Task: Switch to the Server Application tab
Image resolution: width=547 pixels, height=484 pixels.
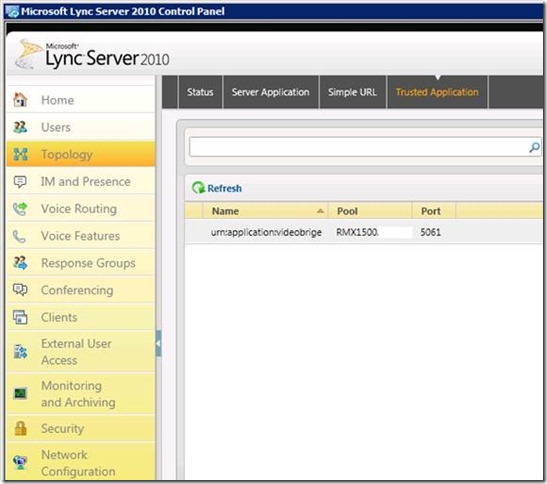Action: [x=271, y=92]
